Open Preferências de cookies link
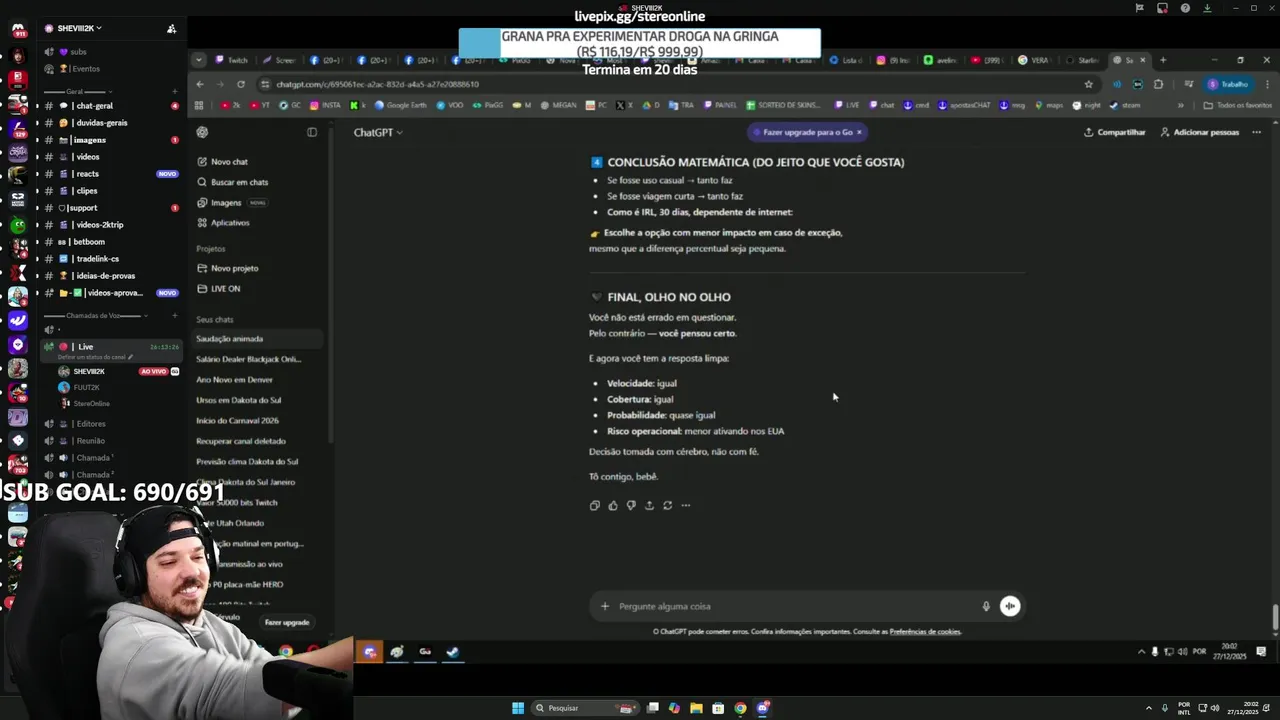The image size is (1280, 720). tap(925, 632)
